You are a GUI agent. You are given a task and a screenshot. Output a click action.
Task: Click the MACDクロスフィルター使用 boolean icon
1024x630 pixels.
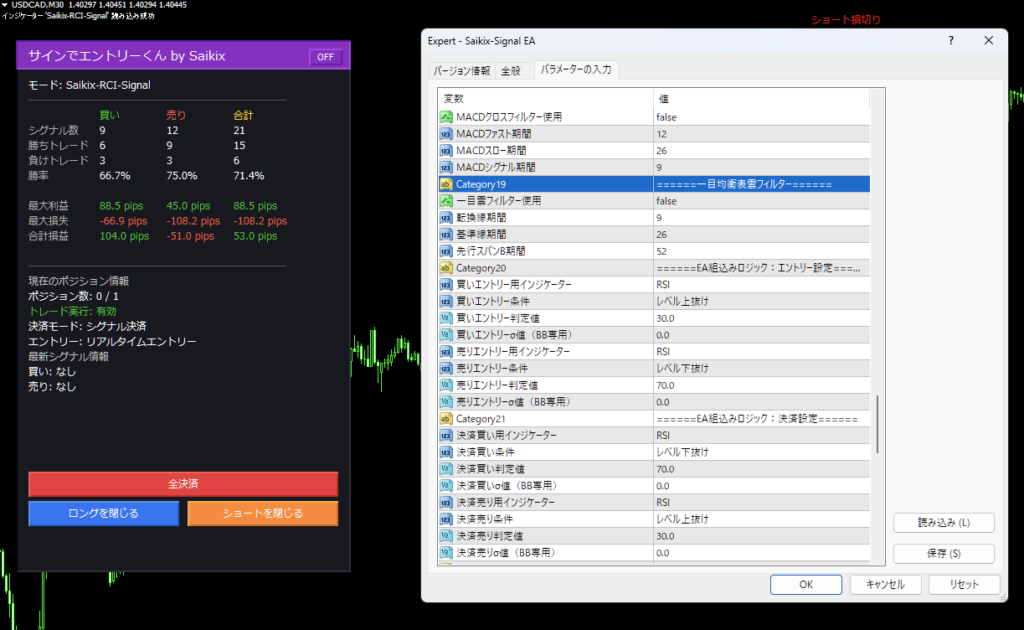coord(446,117)
